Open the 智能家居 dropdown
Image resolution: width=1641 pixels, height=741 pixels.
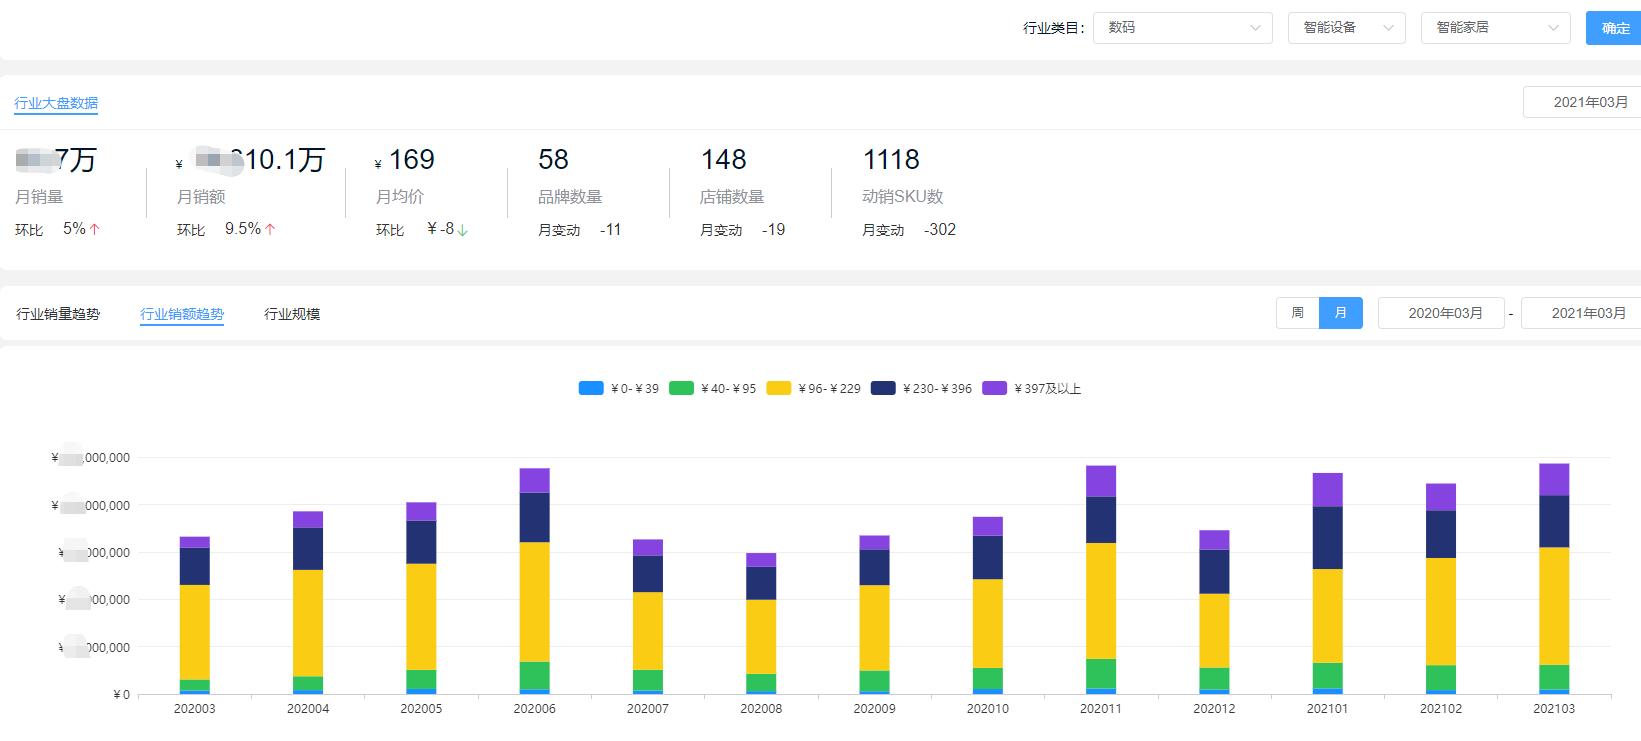1495,28
